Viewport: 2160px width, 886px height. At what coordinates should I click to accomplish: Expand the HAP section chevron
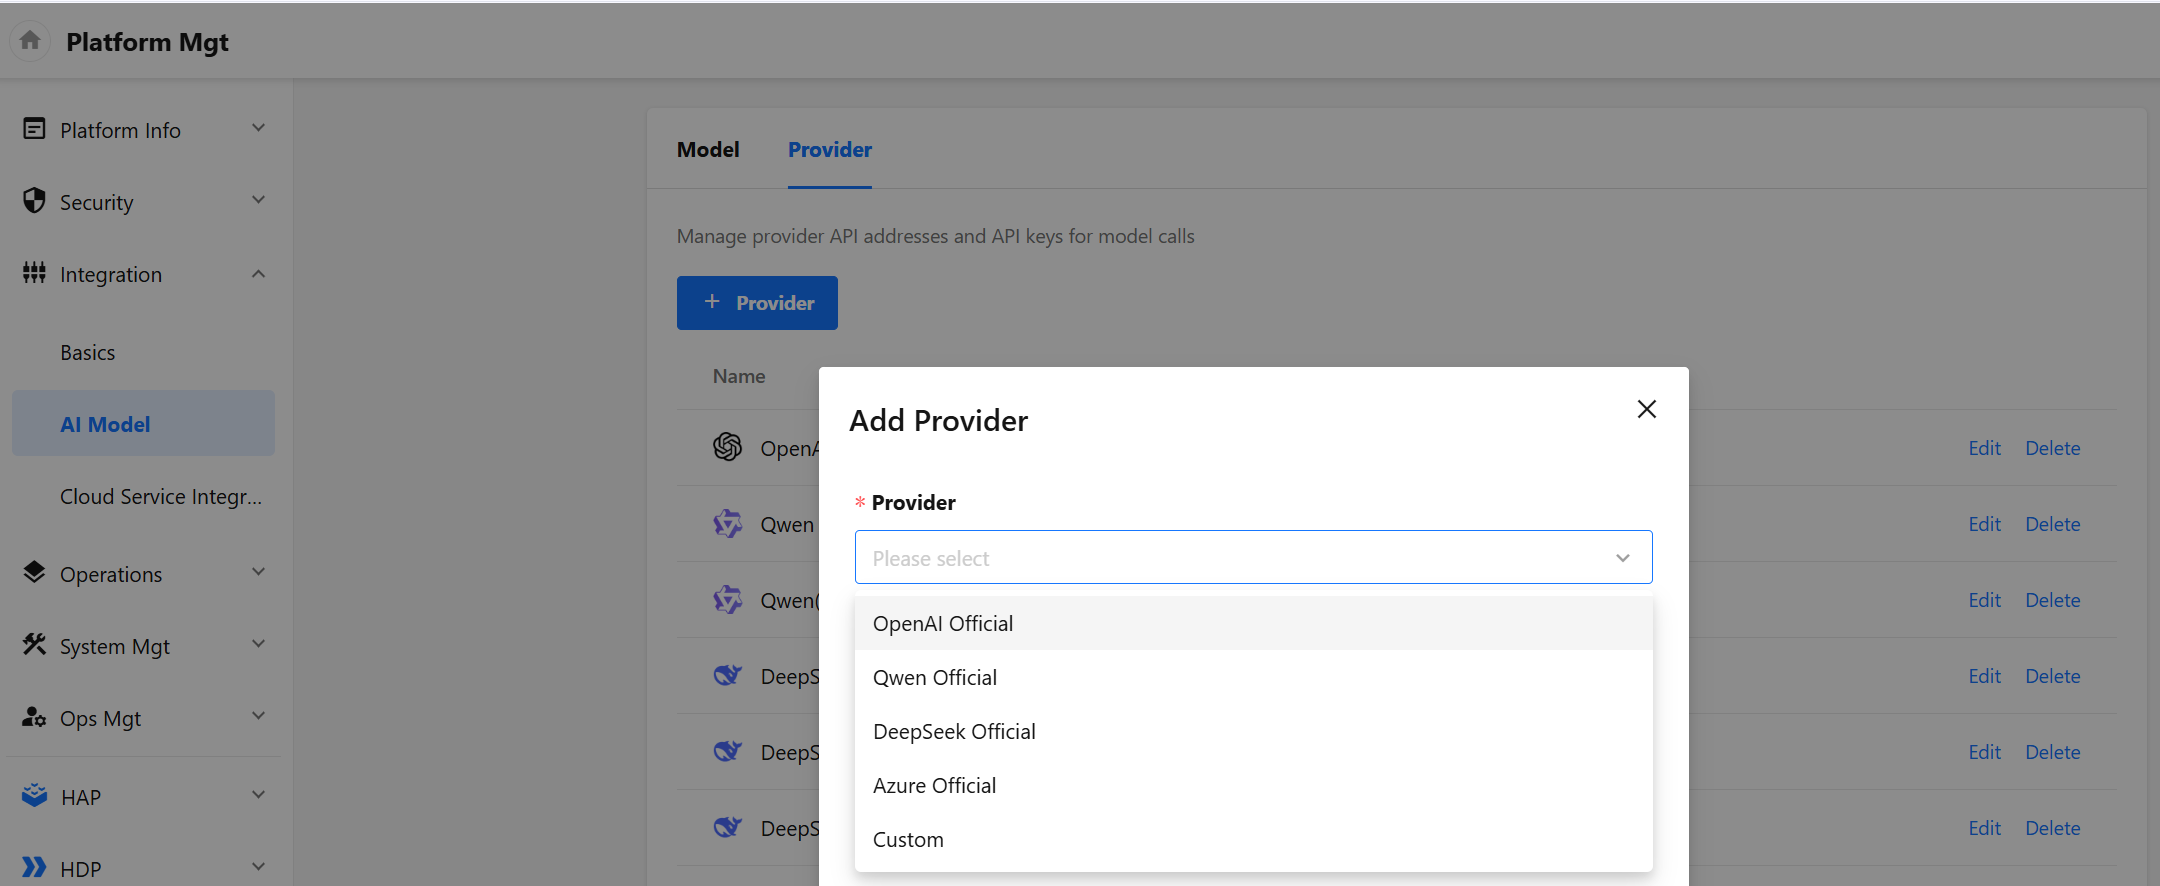[259, 795]
